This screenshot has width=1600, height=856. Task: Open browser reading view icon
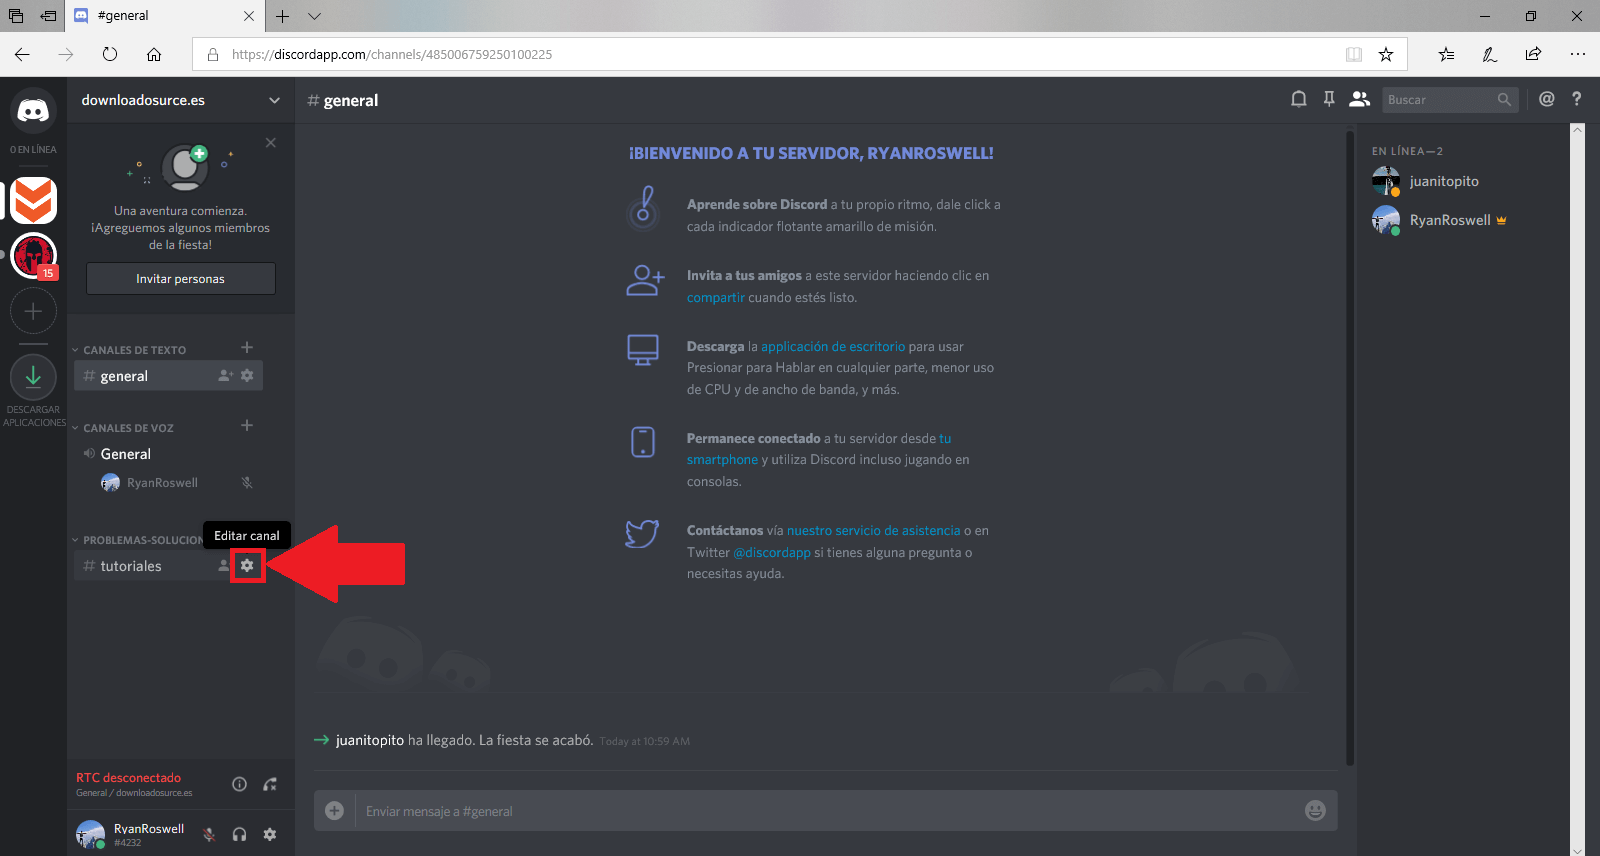coord(1354,54)
